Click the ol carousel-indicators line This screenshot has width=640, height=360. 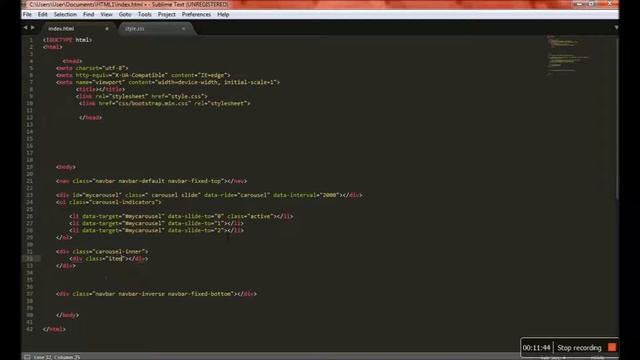(x=109, y=202)
